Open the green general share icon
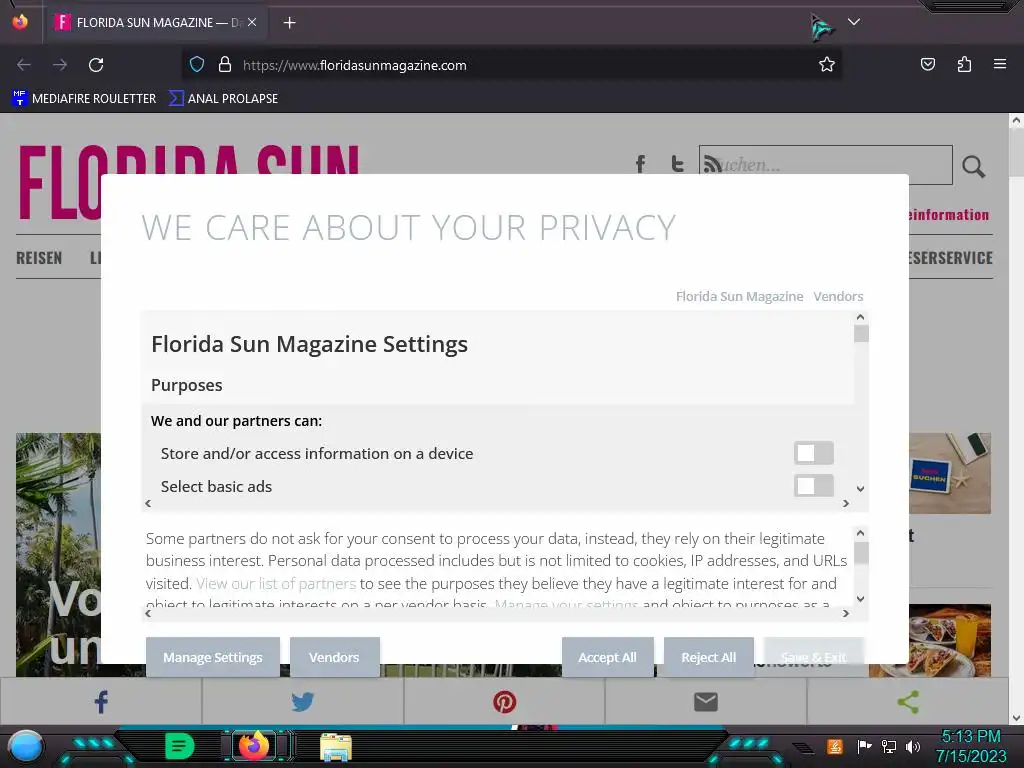Screen dimensions: 1024x768 (x=908, y=702)
